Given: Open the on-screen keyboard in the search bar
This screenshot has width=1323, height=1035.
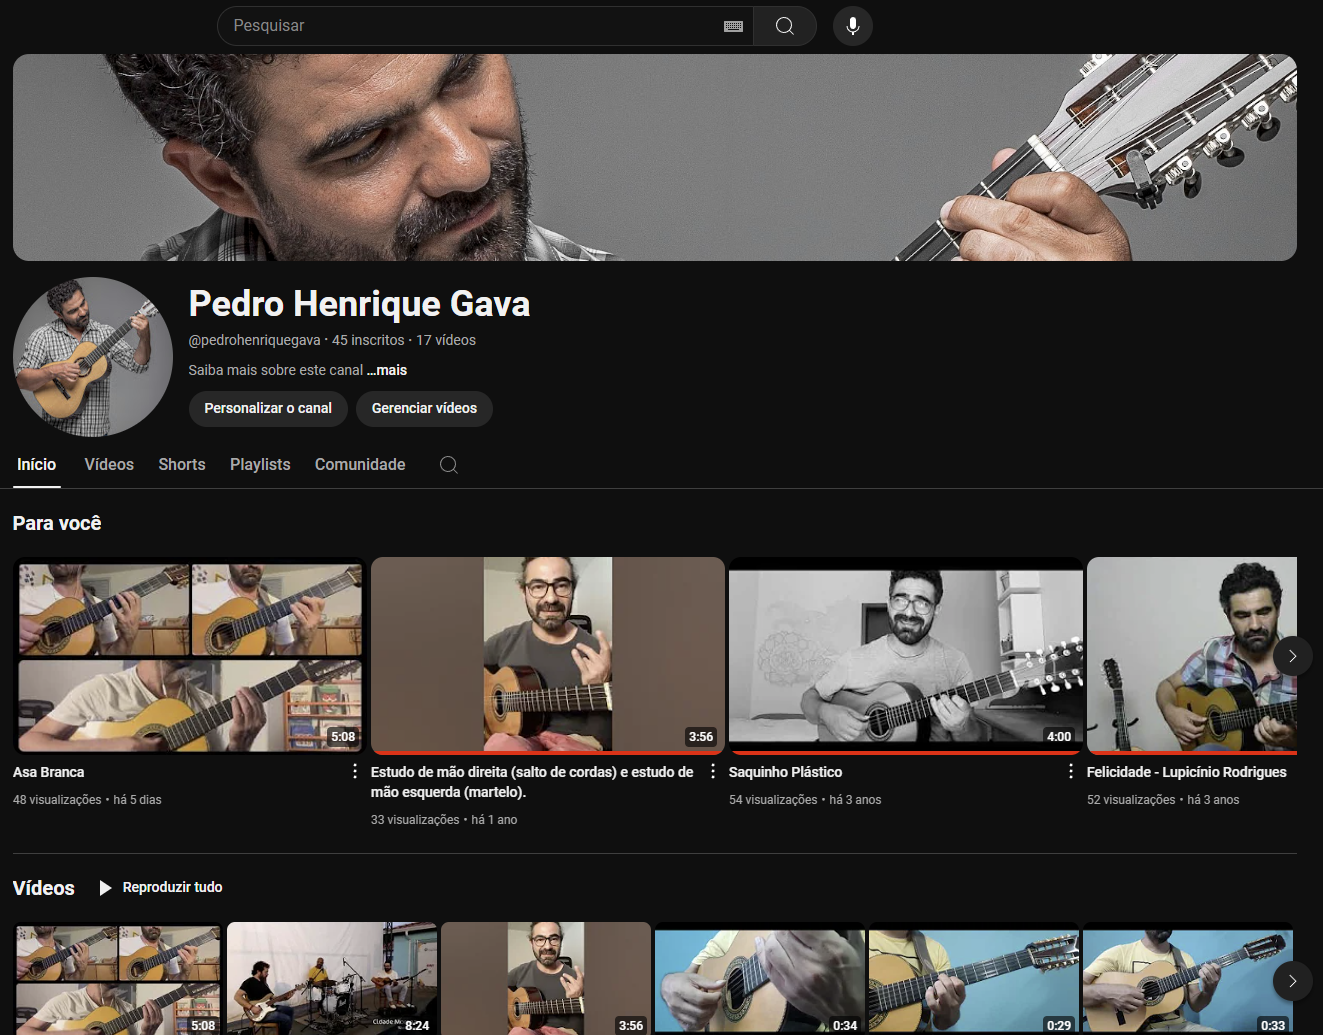Looking at the screenshot, I should 733,26.
